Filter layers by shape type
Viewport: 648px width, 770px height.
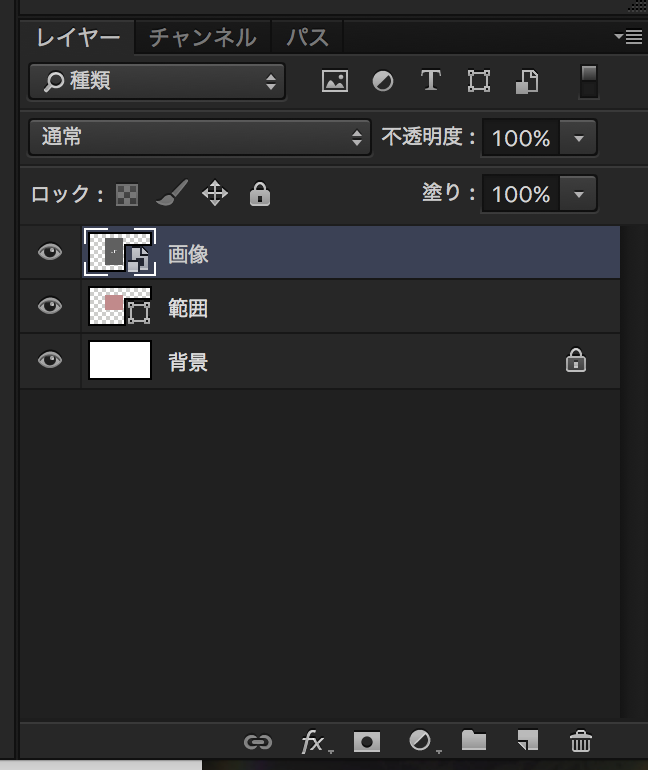click(479, 81)
